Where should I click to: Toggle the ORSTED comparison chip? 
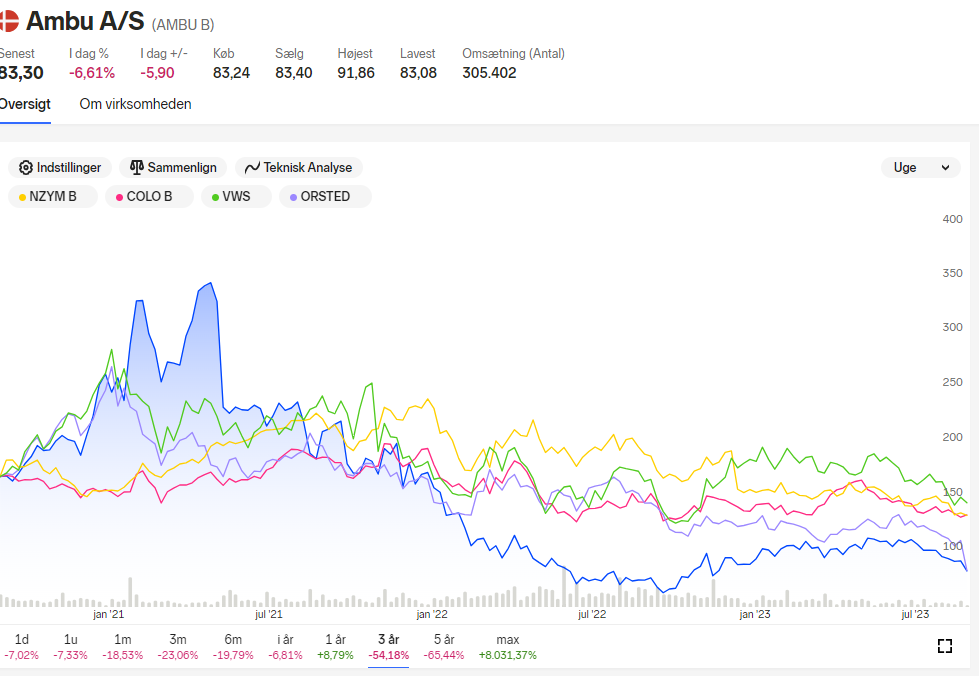pyautogui.click(x=325, y=197)
